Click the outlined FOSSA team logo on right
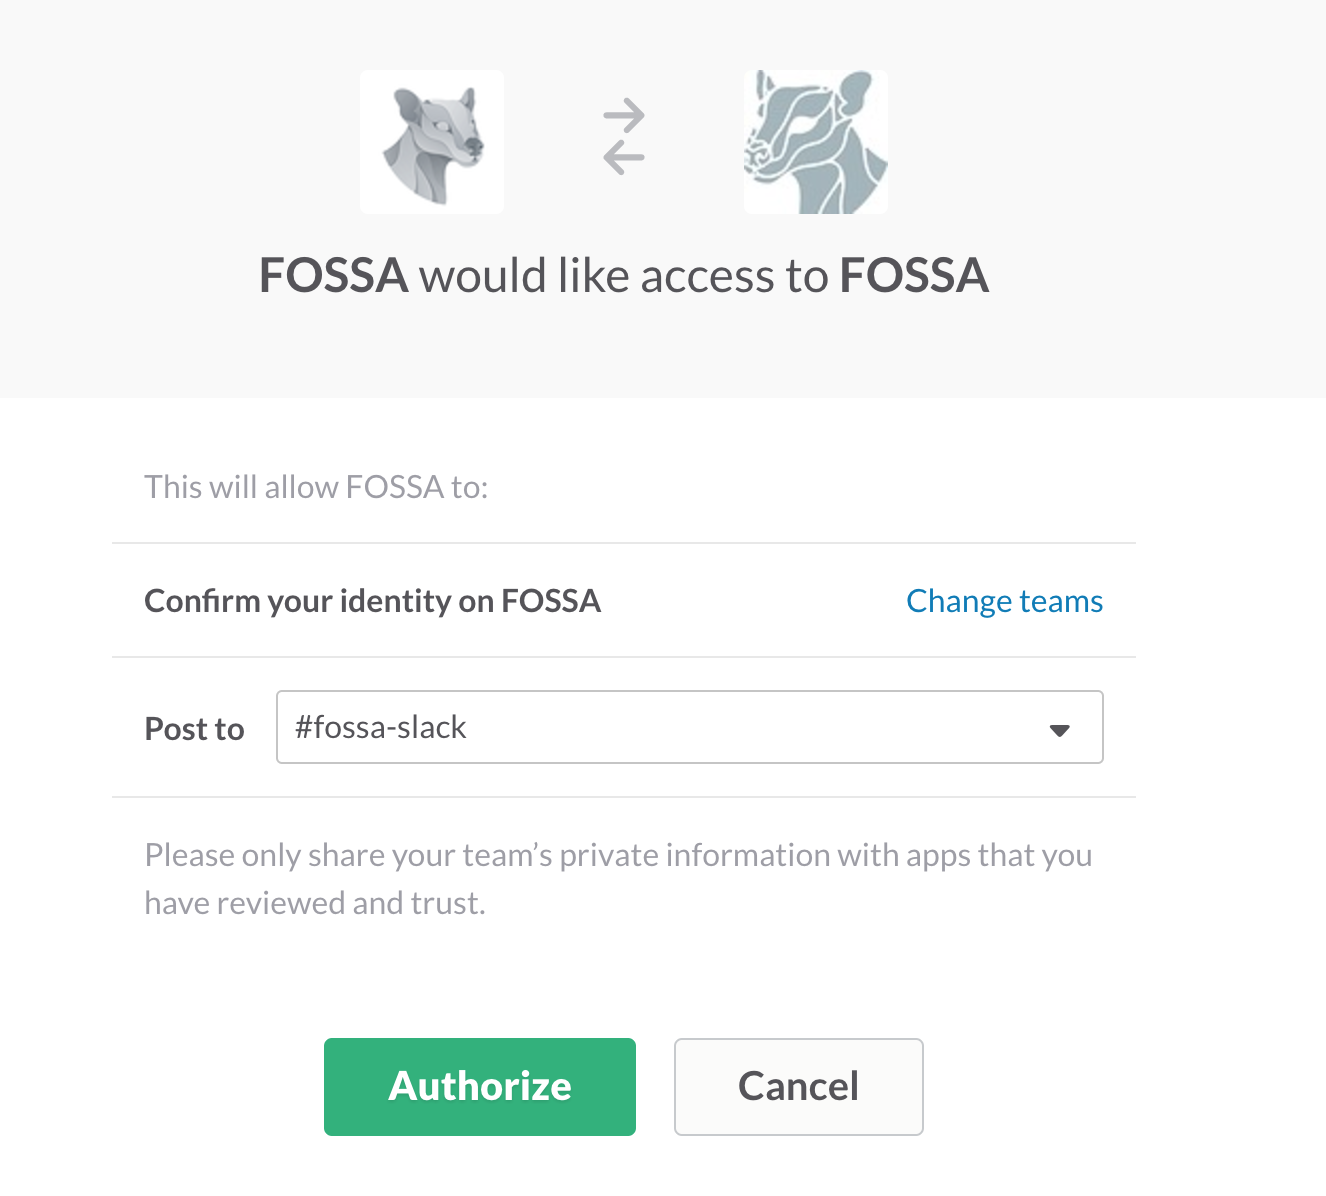 (x=816, y=142)
